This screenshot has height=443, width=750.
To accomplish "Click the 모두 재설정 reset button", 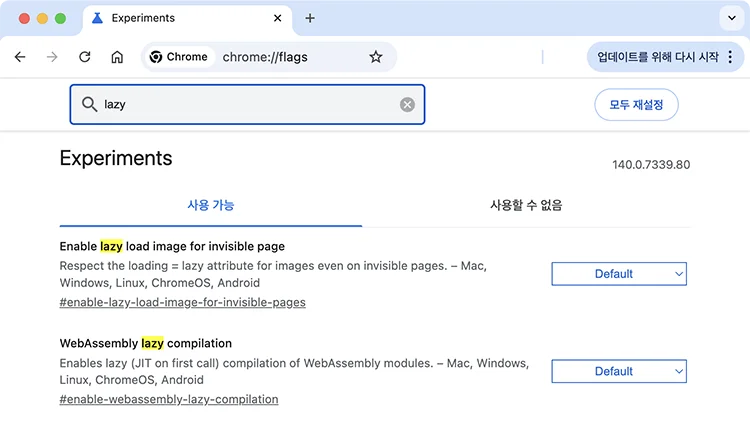I will point(636,104).
